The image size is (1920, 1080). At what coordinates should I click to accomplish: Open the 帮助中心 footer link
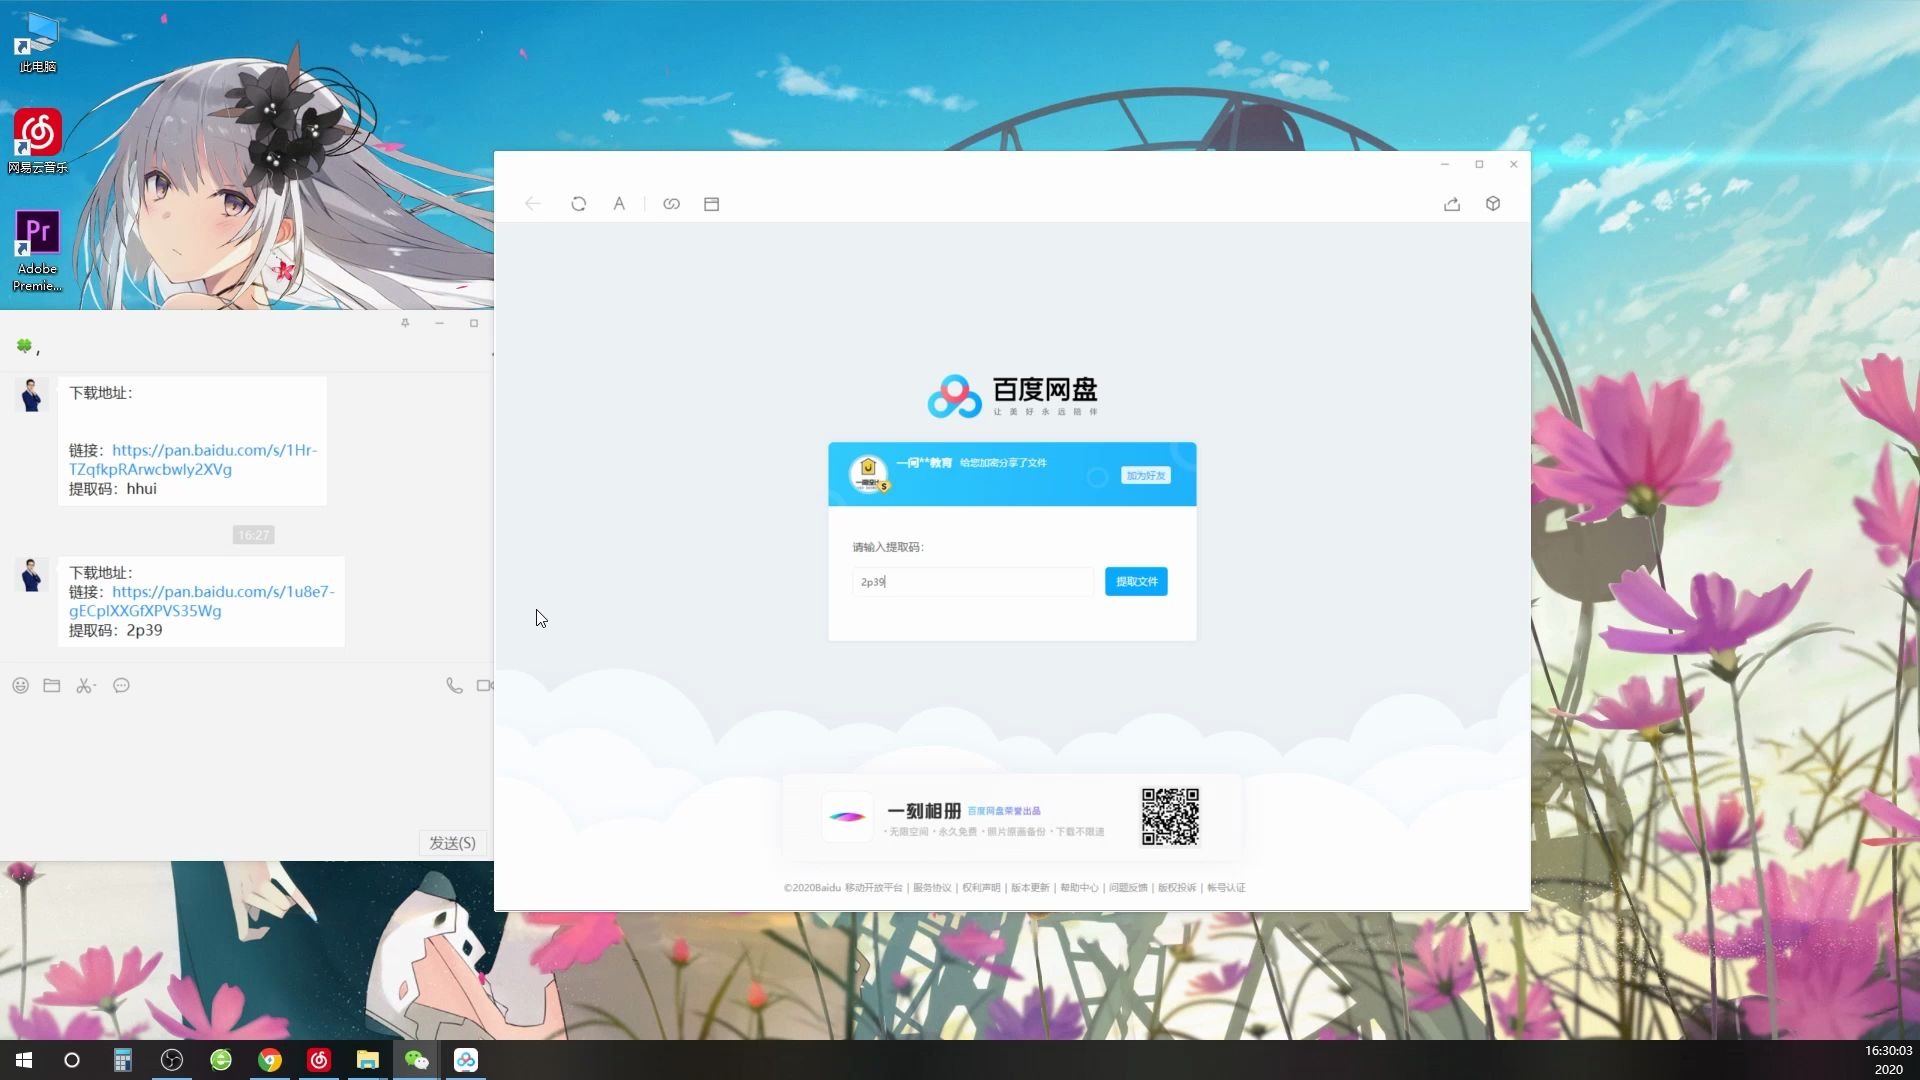click(1079, 887)
